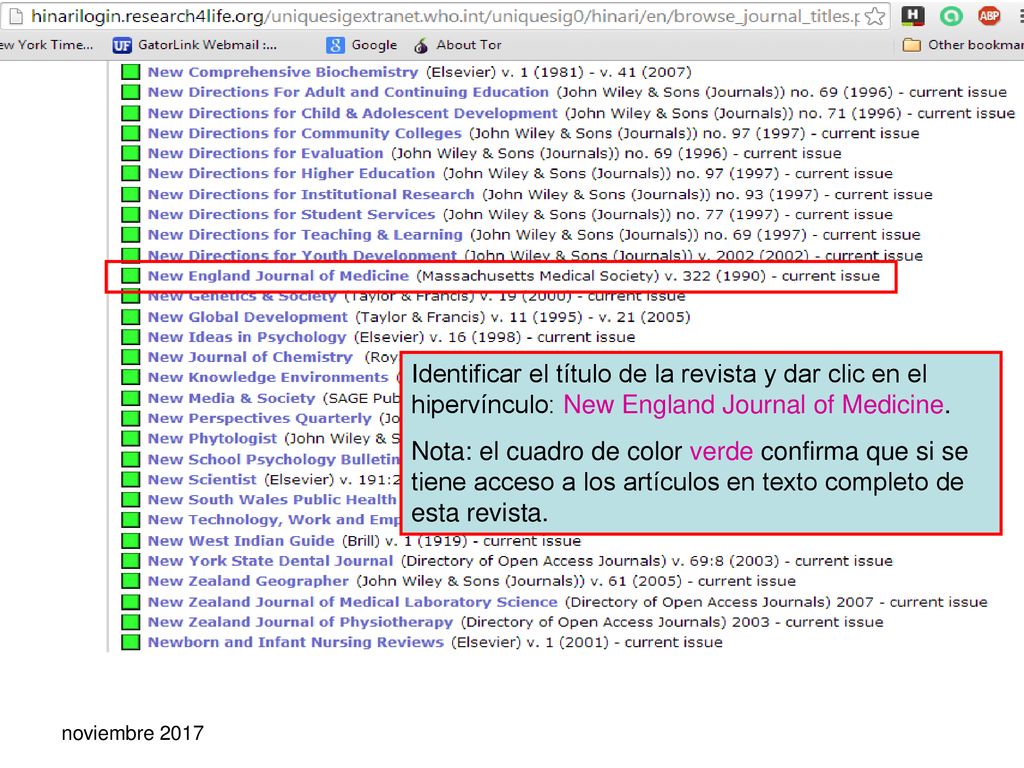Click green square beside New Media & Society
The image size is (1024, 768).
[x=131, y=398]
